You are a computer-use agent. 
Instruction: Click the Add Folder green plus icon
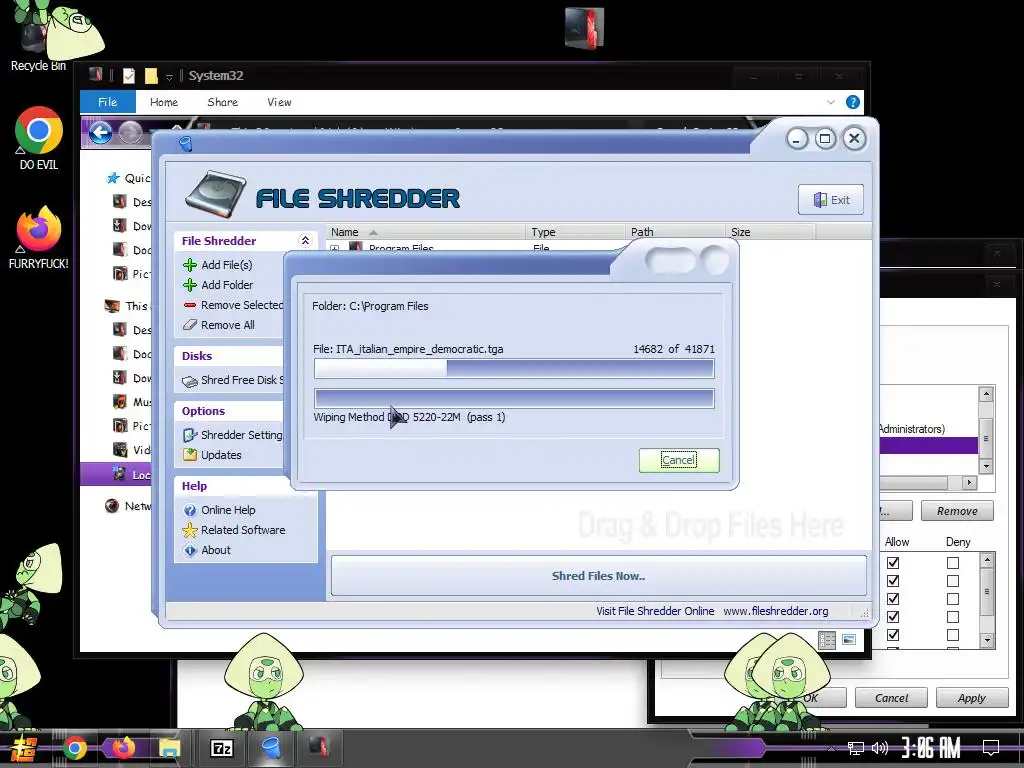click(x=190, y=285)
